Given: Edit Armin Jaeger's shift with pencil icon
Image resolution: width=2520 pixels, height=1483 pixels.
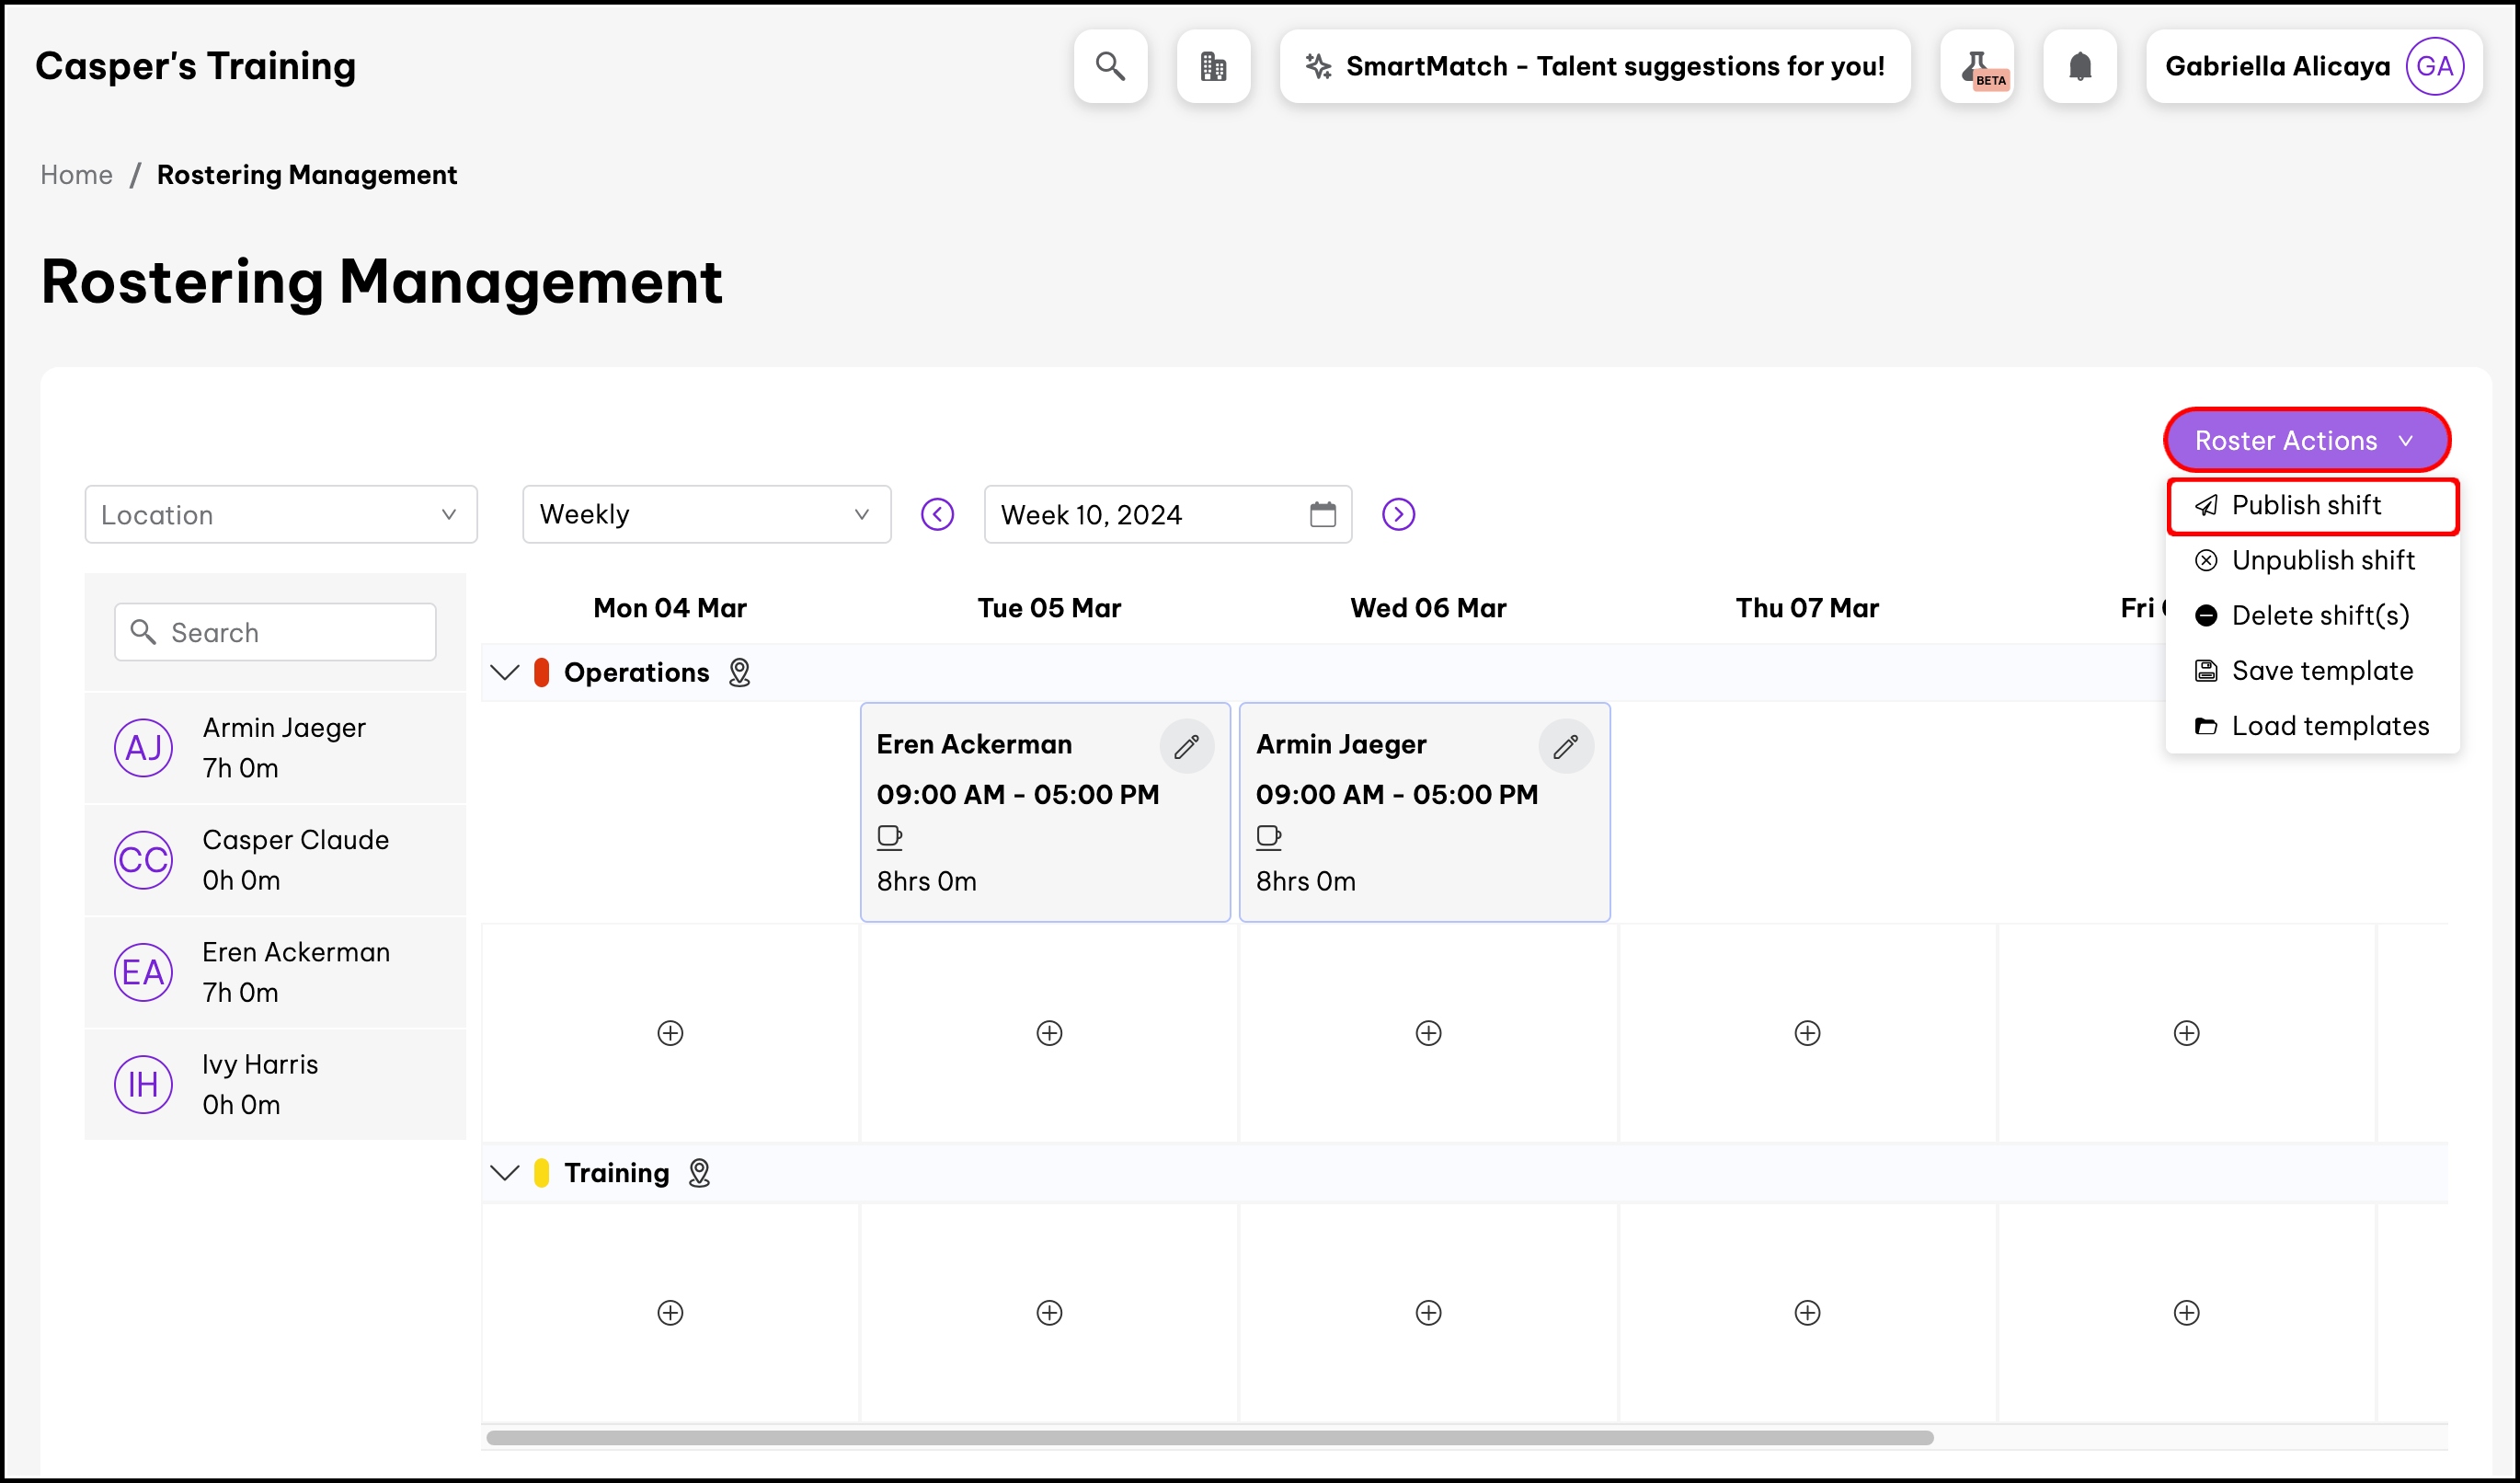Looking at the screenshot, I should coord(1565,746).
